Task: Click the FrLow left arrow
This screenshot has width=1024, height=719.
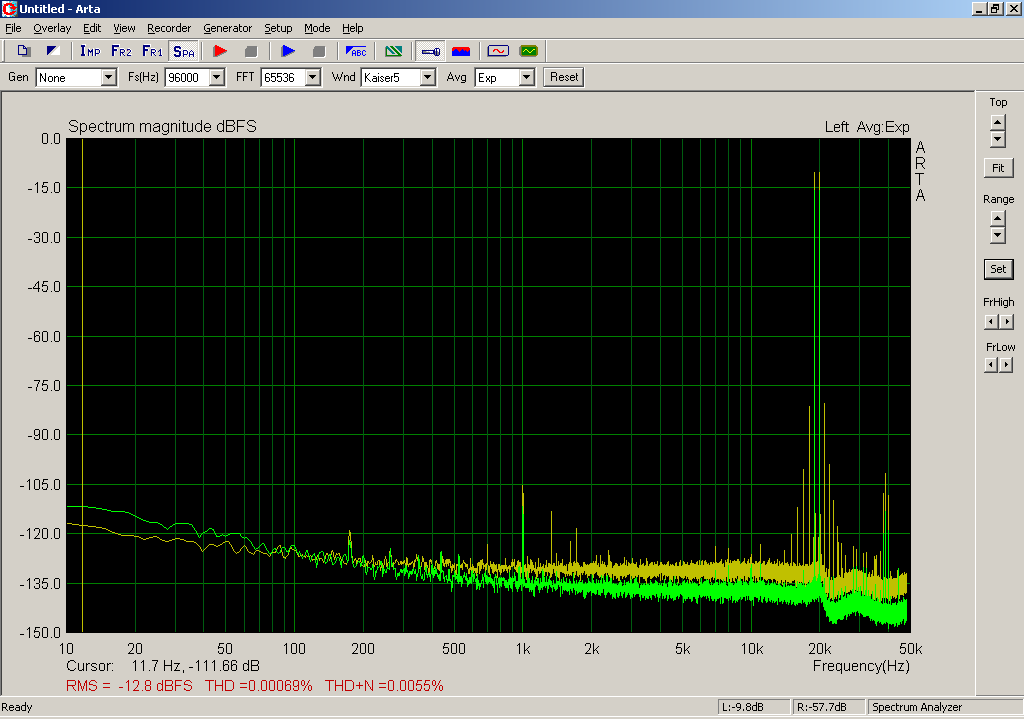Action: 991,365
